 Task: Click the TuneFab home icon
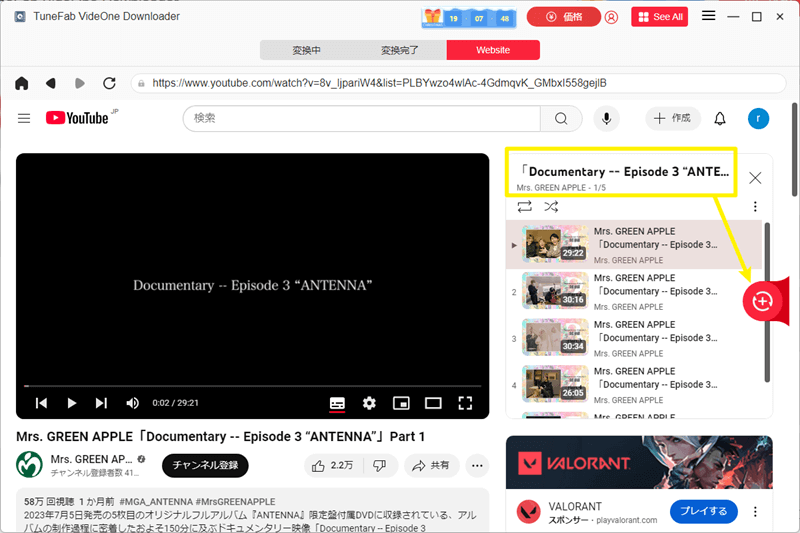(21, 83)
